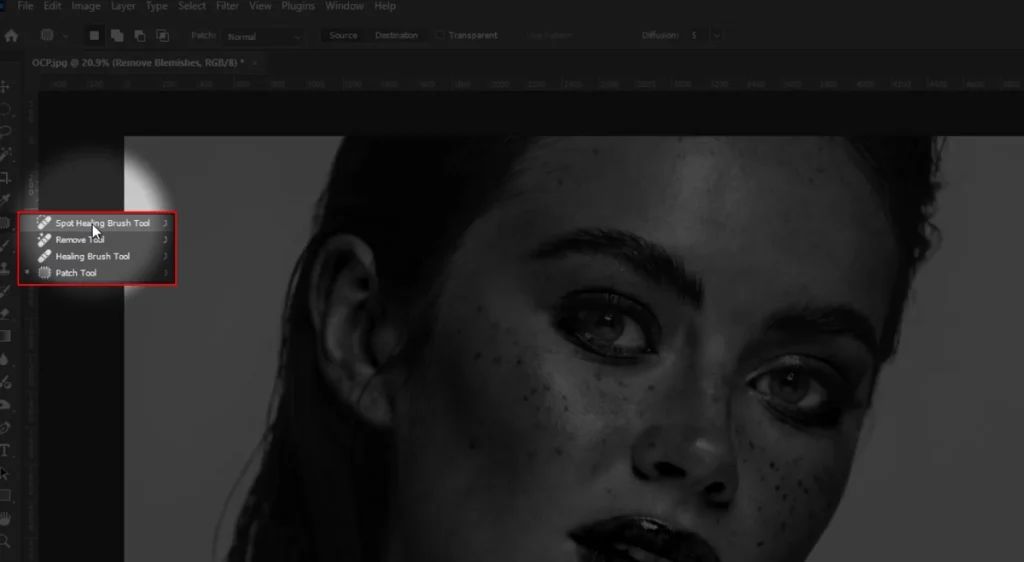Select the Eraser tool
Image resolution: width=1024 pixels, height=562 pixels.
pyautogui.click(x=5, y=314)
